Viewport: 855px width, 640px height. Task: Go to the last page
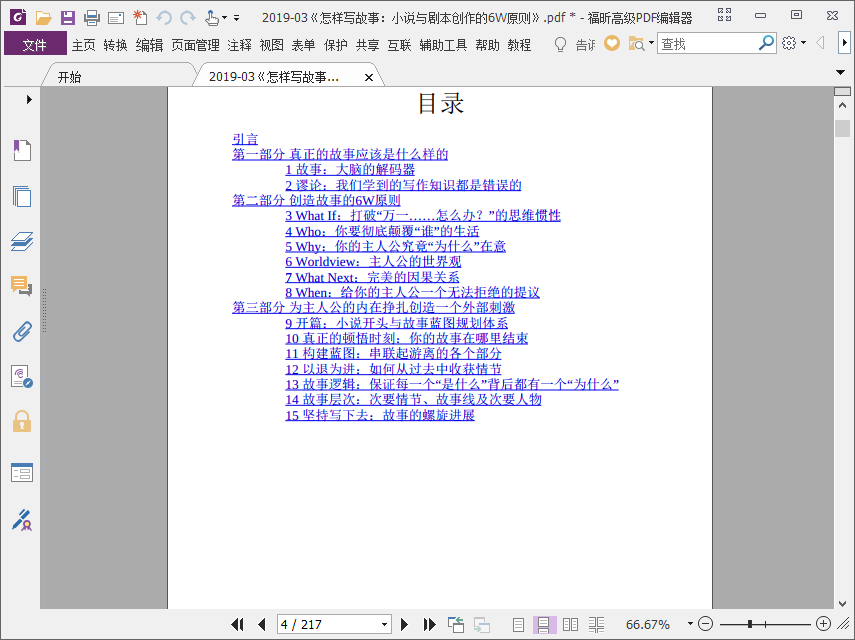(430, 624)
